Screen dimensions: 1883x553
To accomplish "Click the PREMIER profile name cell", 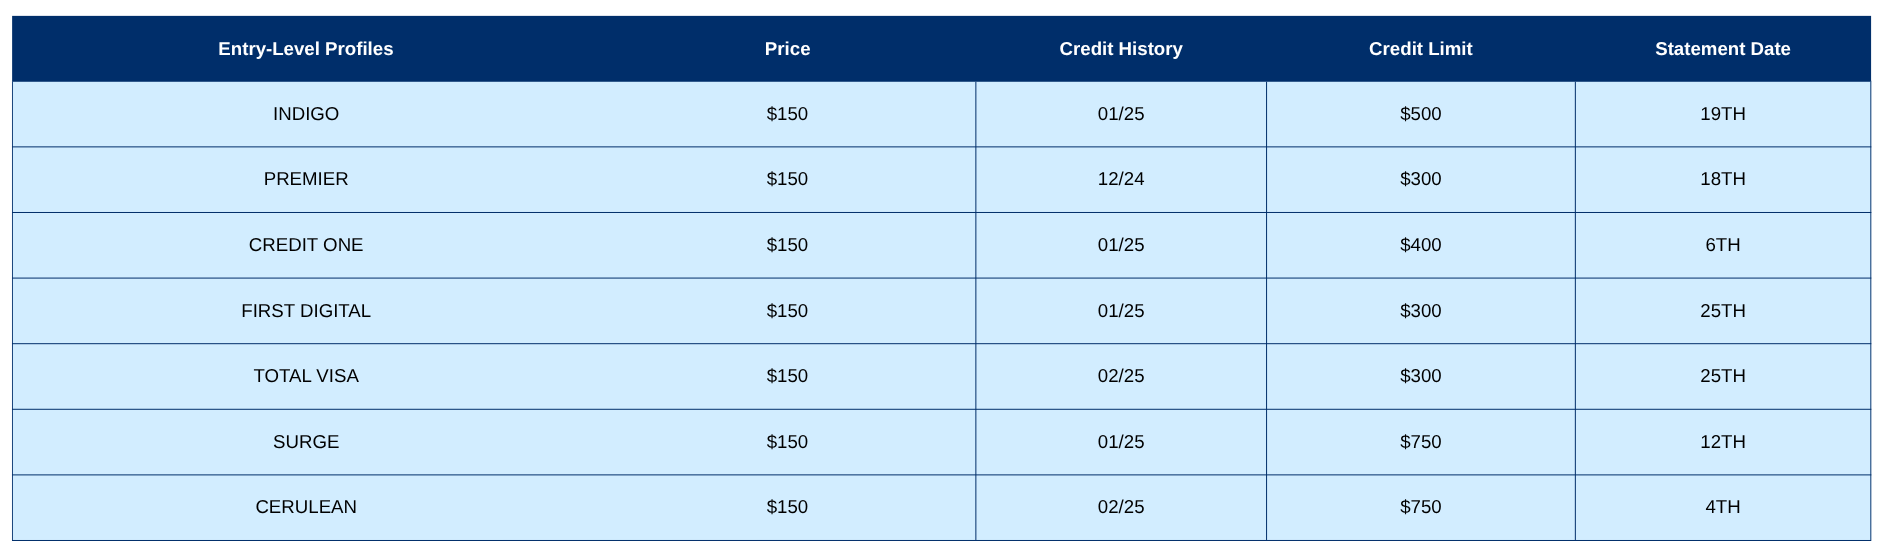I will coord(305,179).
